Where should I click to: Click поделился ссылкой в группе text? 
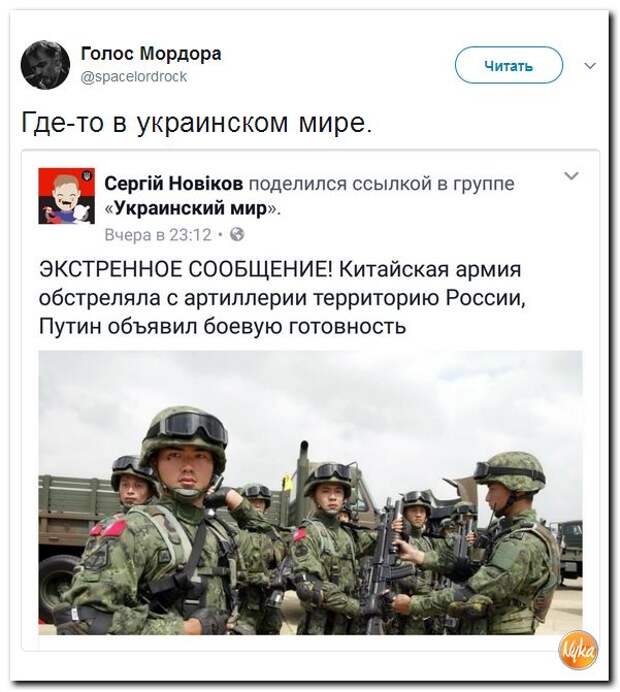(x=382, y=183)
